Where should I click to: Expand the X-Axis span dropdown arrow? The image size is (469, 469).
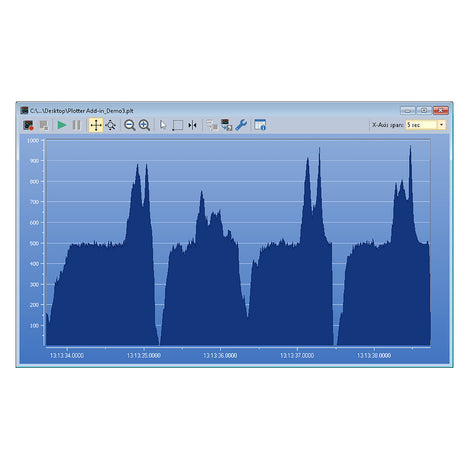point(441,125)
